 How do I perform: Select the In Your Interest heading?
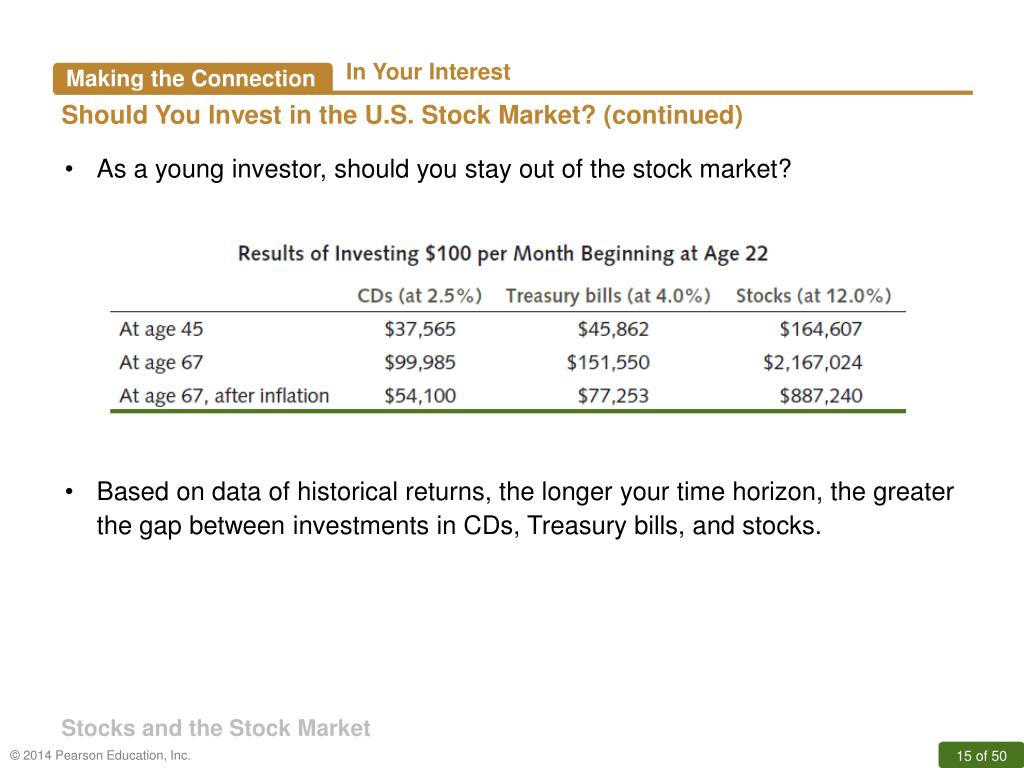pos(428,72)
